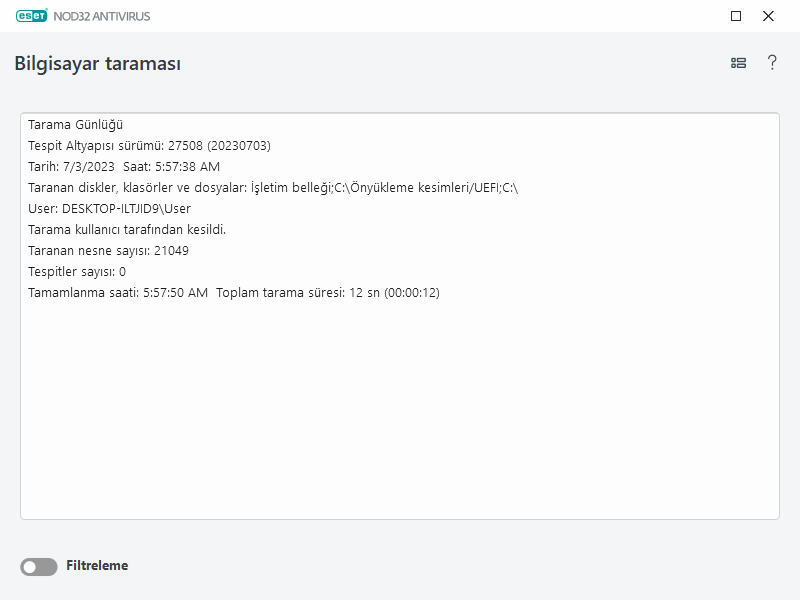This screenshot has height=600, width=800.
Task: Select the Tarama Günlüğü log line
Action: pos(75,125)
